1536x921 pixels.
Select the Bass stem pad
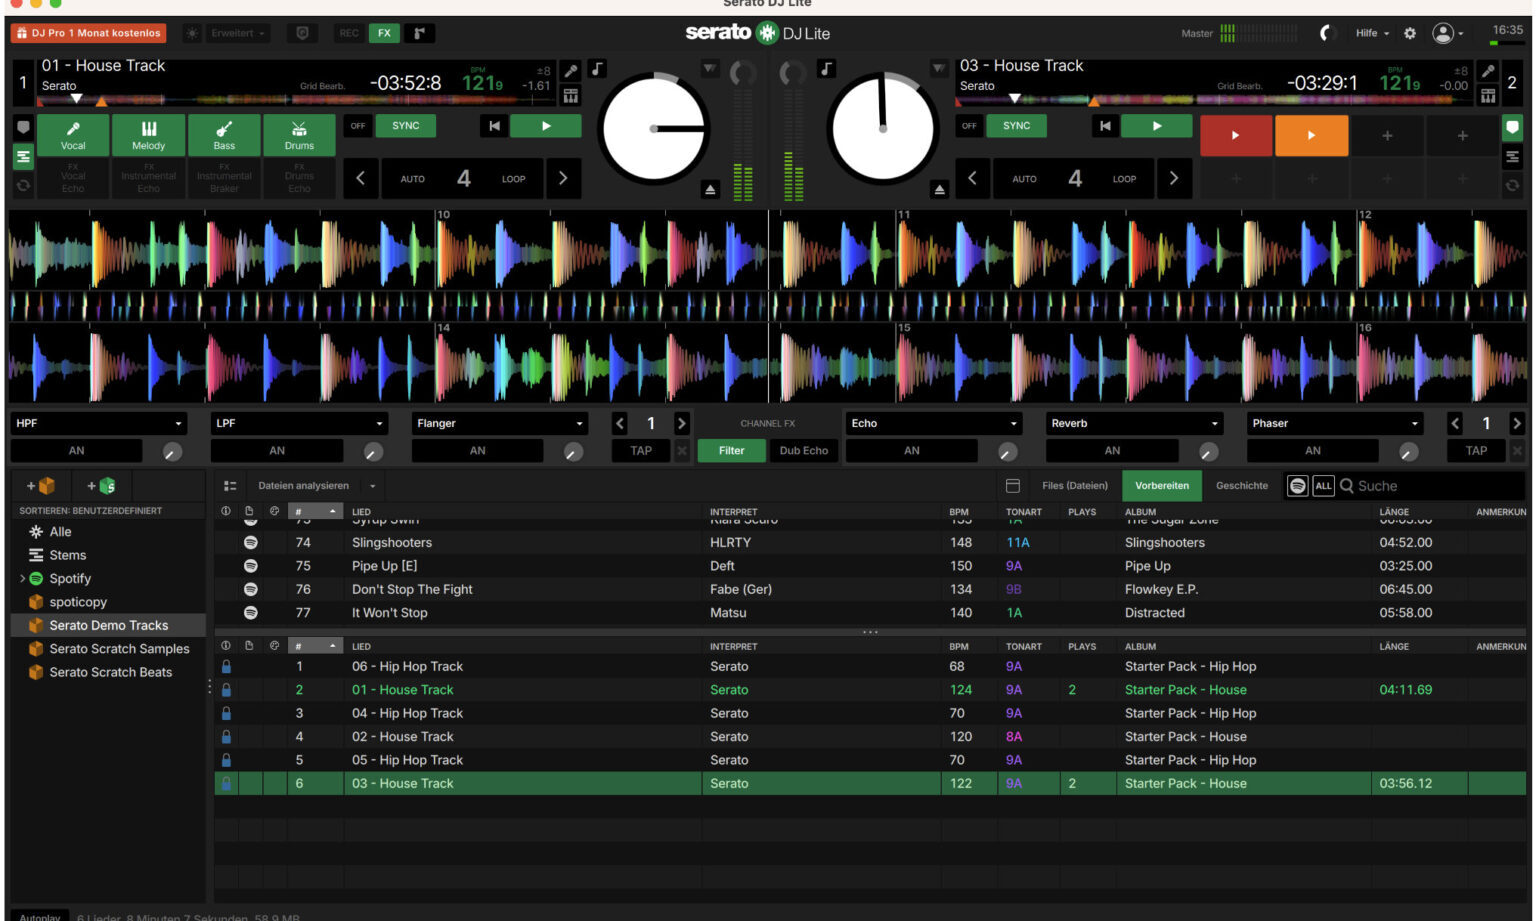pyautogui.click(x=224, y=135)
